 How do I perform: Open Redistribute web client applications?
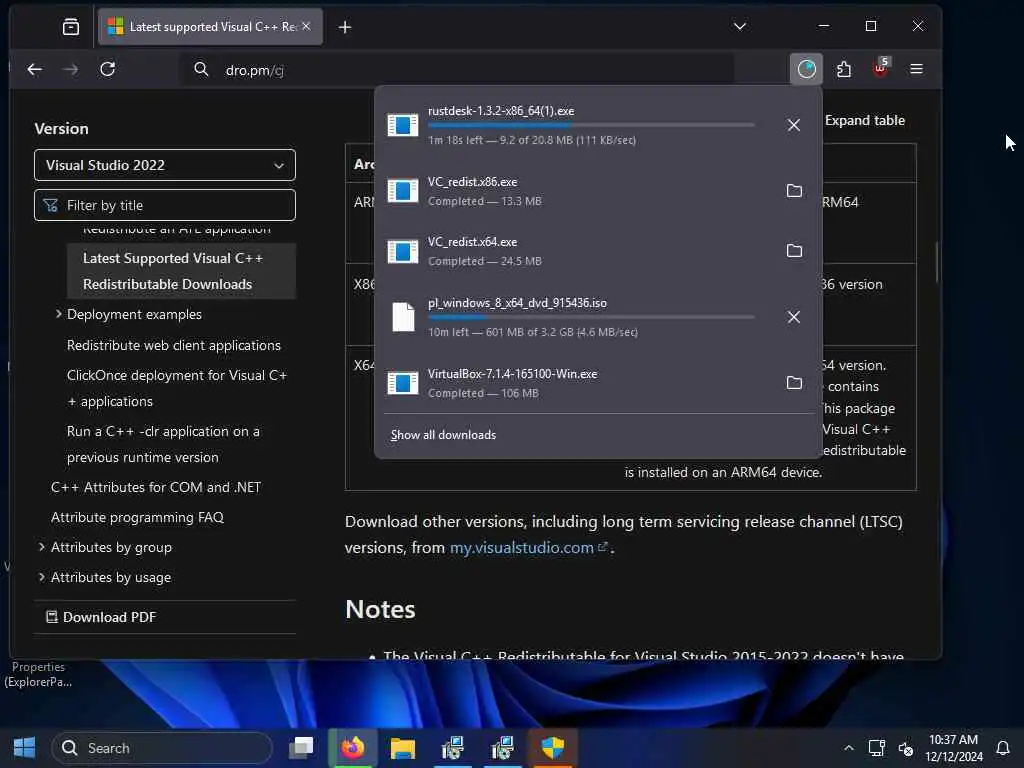[174, 345]
